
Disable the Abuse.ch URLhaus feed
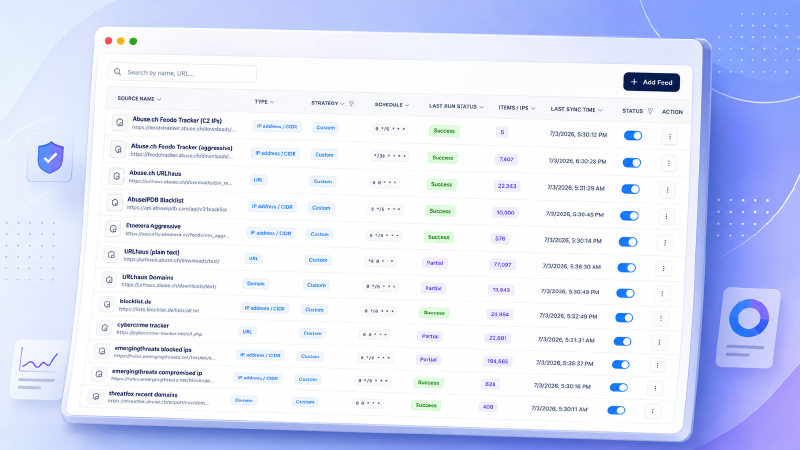[x=631, y=189]
